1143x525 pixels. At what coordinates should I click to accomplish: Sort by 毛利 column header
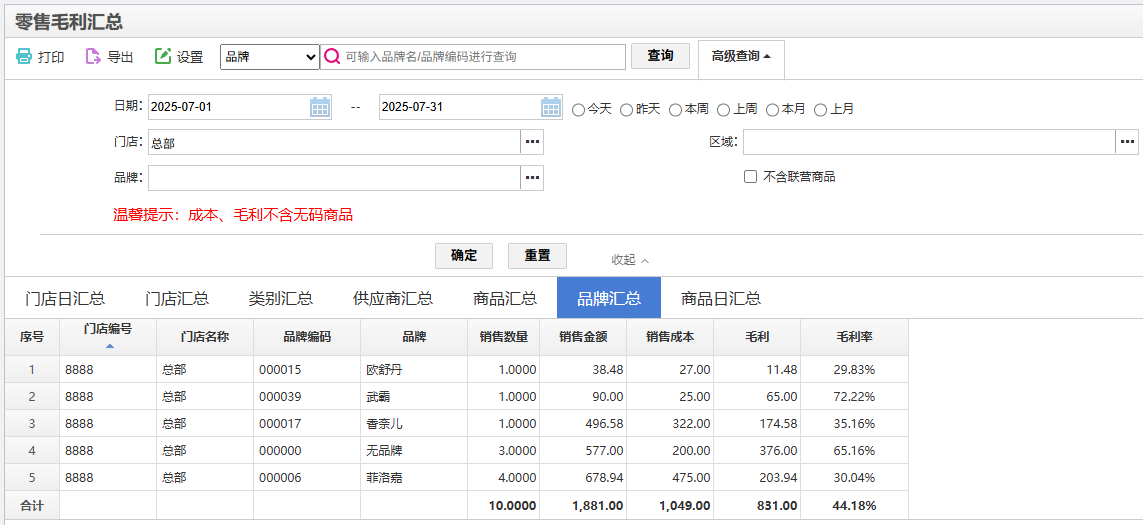pos(757,337)
